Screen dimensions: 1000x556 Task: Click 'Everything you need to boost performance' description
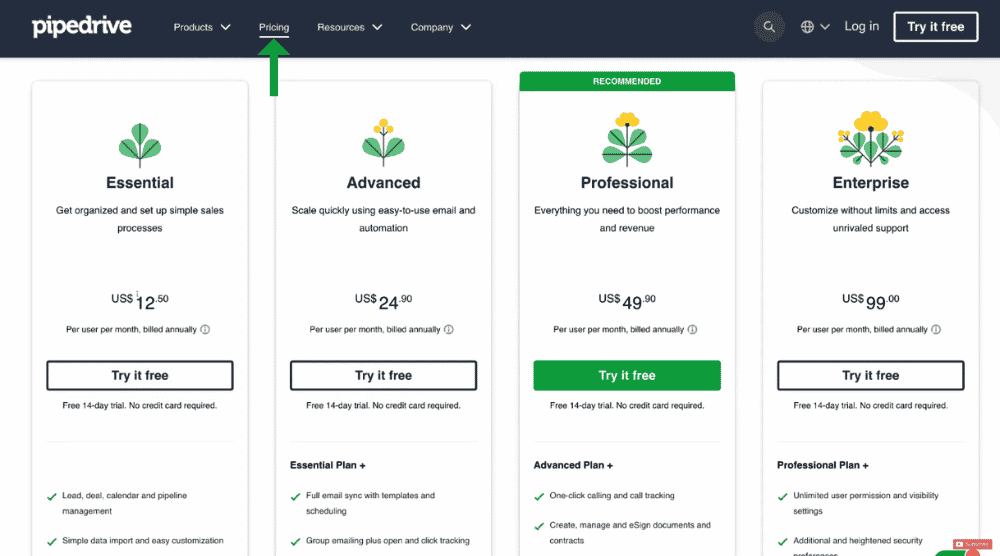pyautogui.click(x=627, y=219)
